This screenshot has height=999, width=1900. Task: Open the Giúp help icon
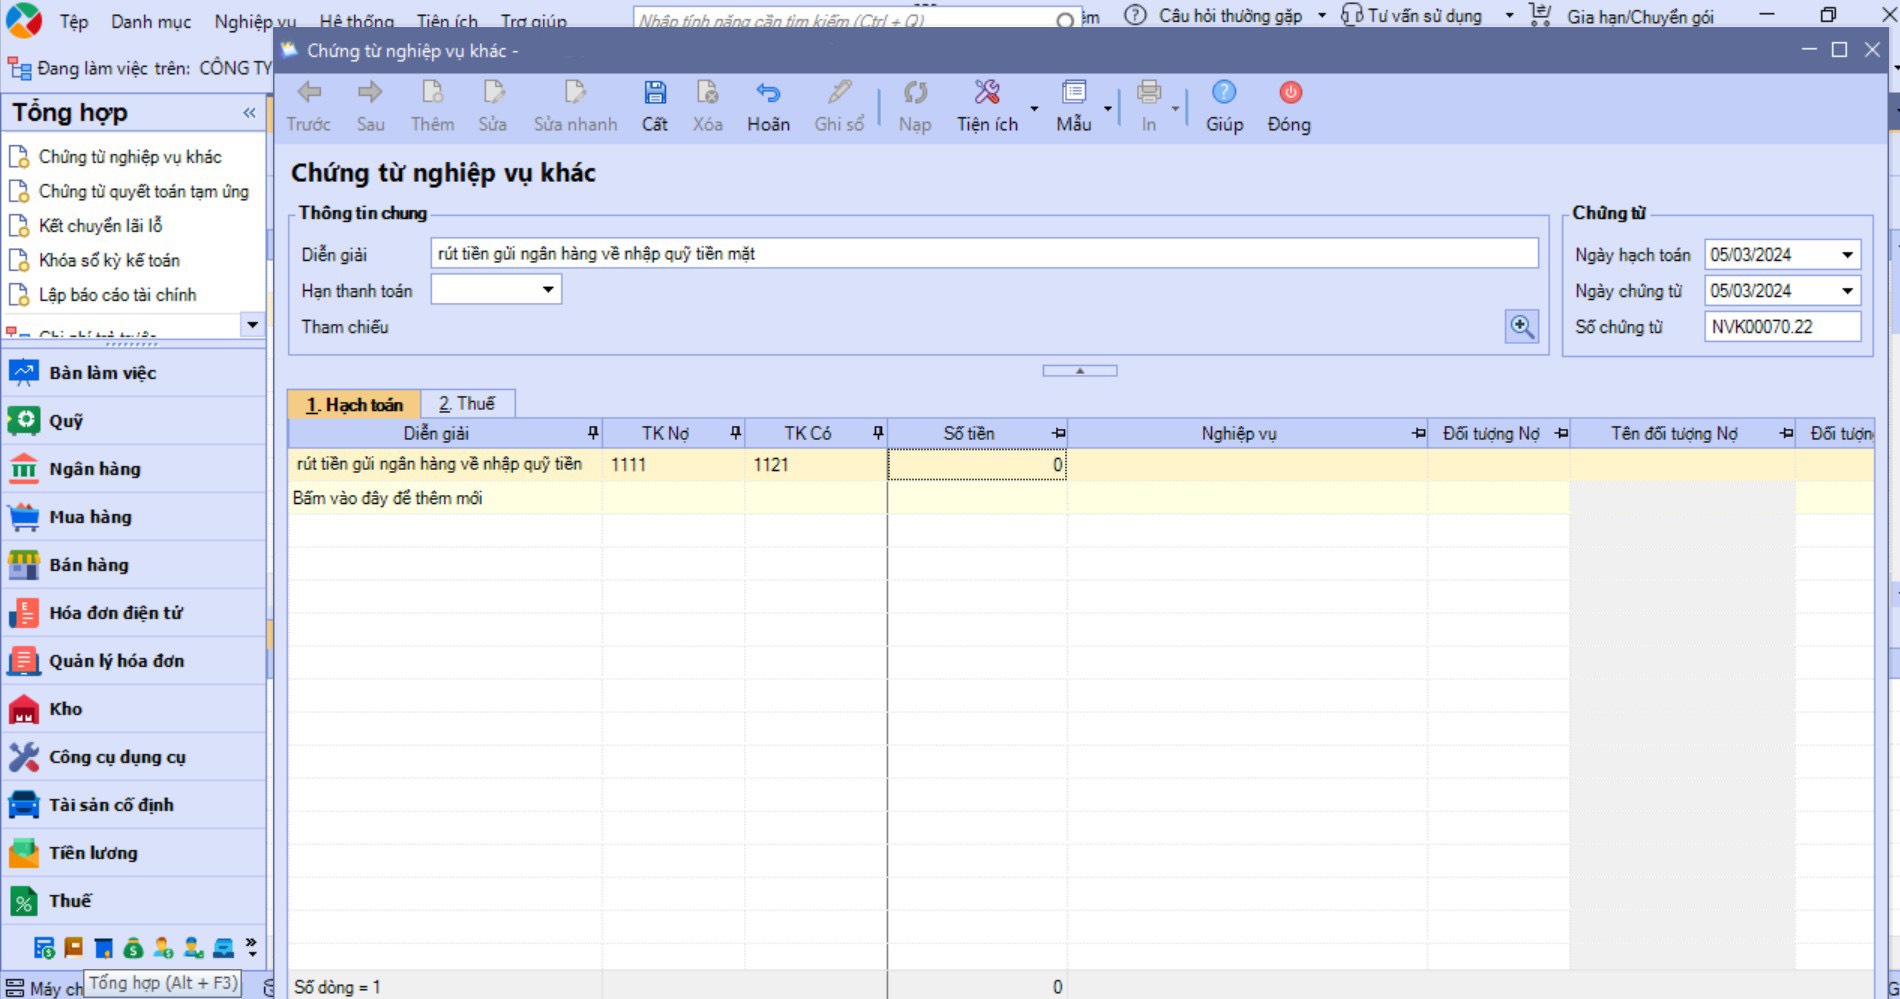pyautogui.click(x=1223, y=94)
